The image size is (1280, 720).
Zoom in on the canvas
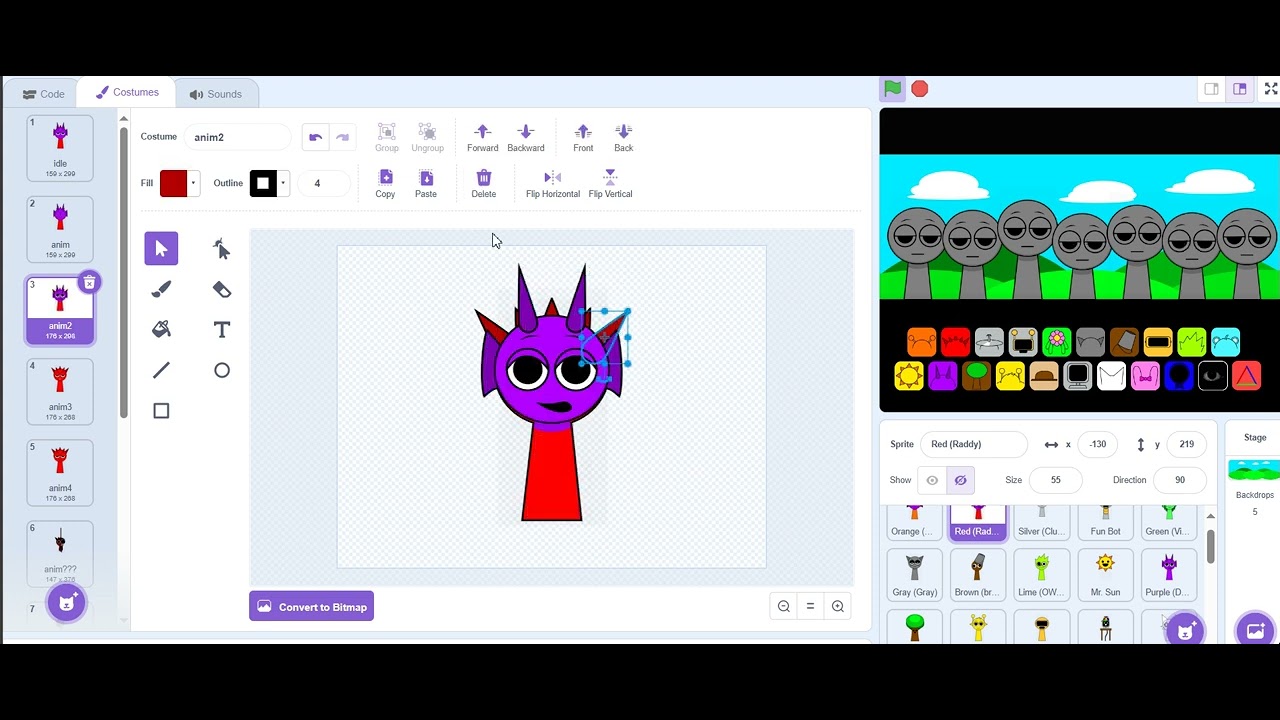[838, 606]
